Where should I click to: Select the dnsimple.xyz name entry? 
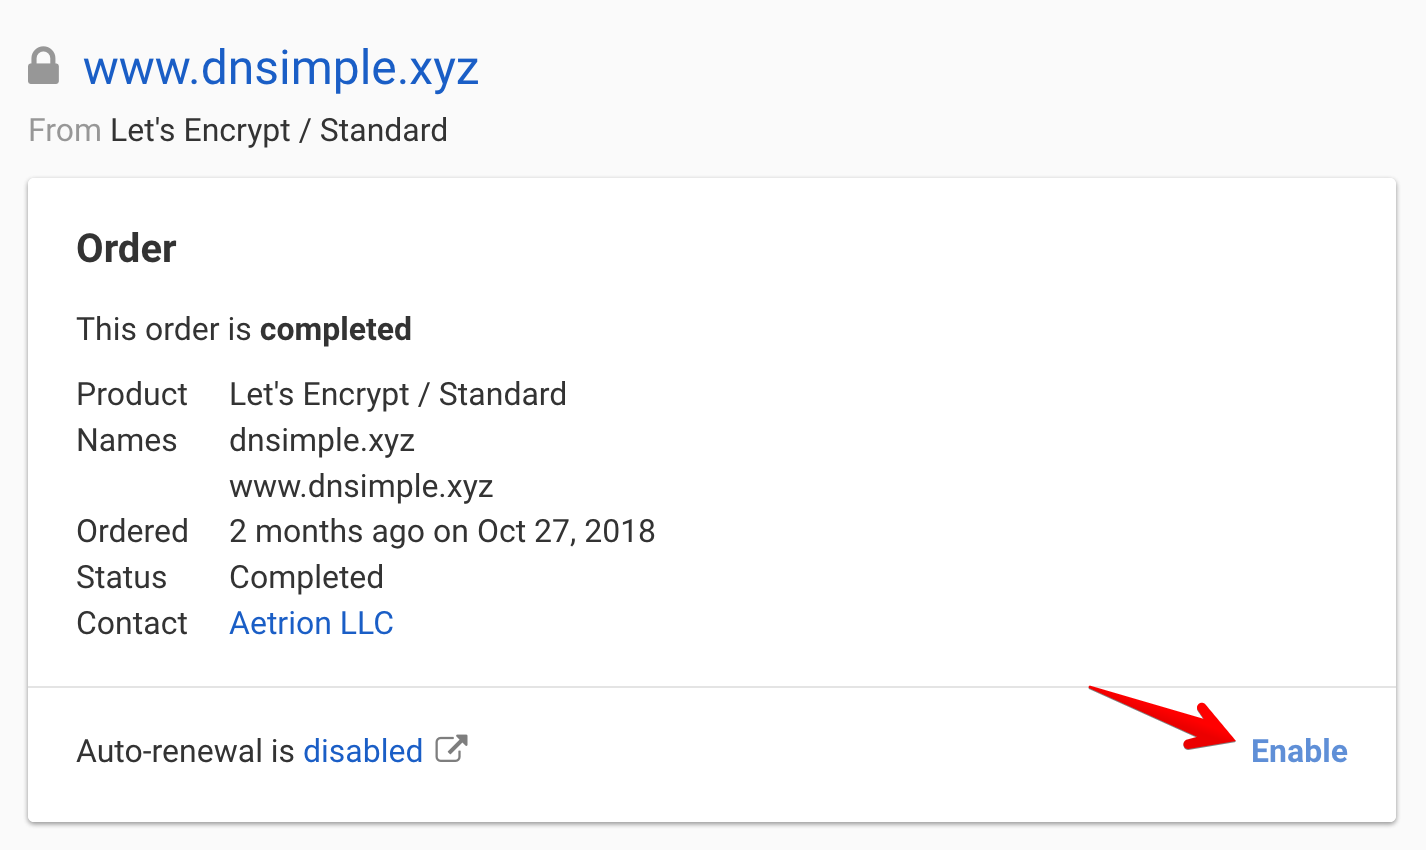tap(322, 440)
